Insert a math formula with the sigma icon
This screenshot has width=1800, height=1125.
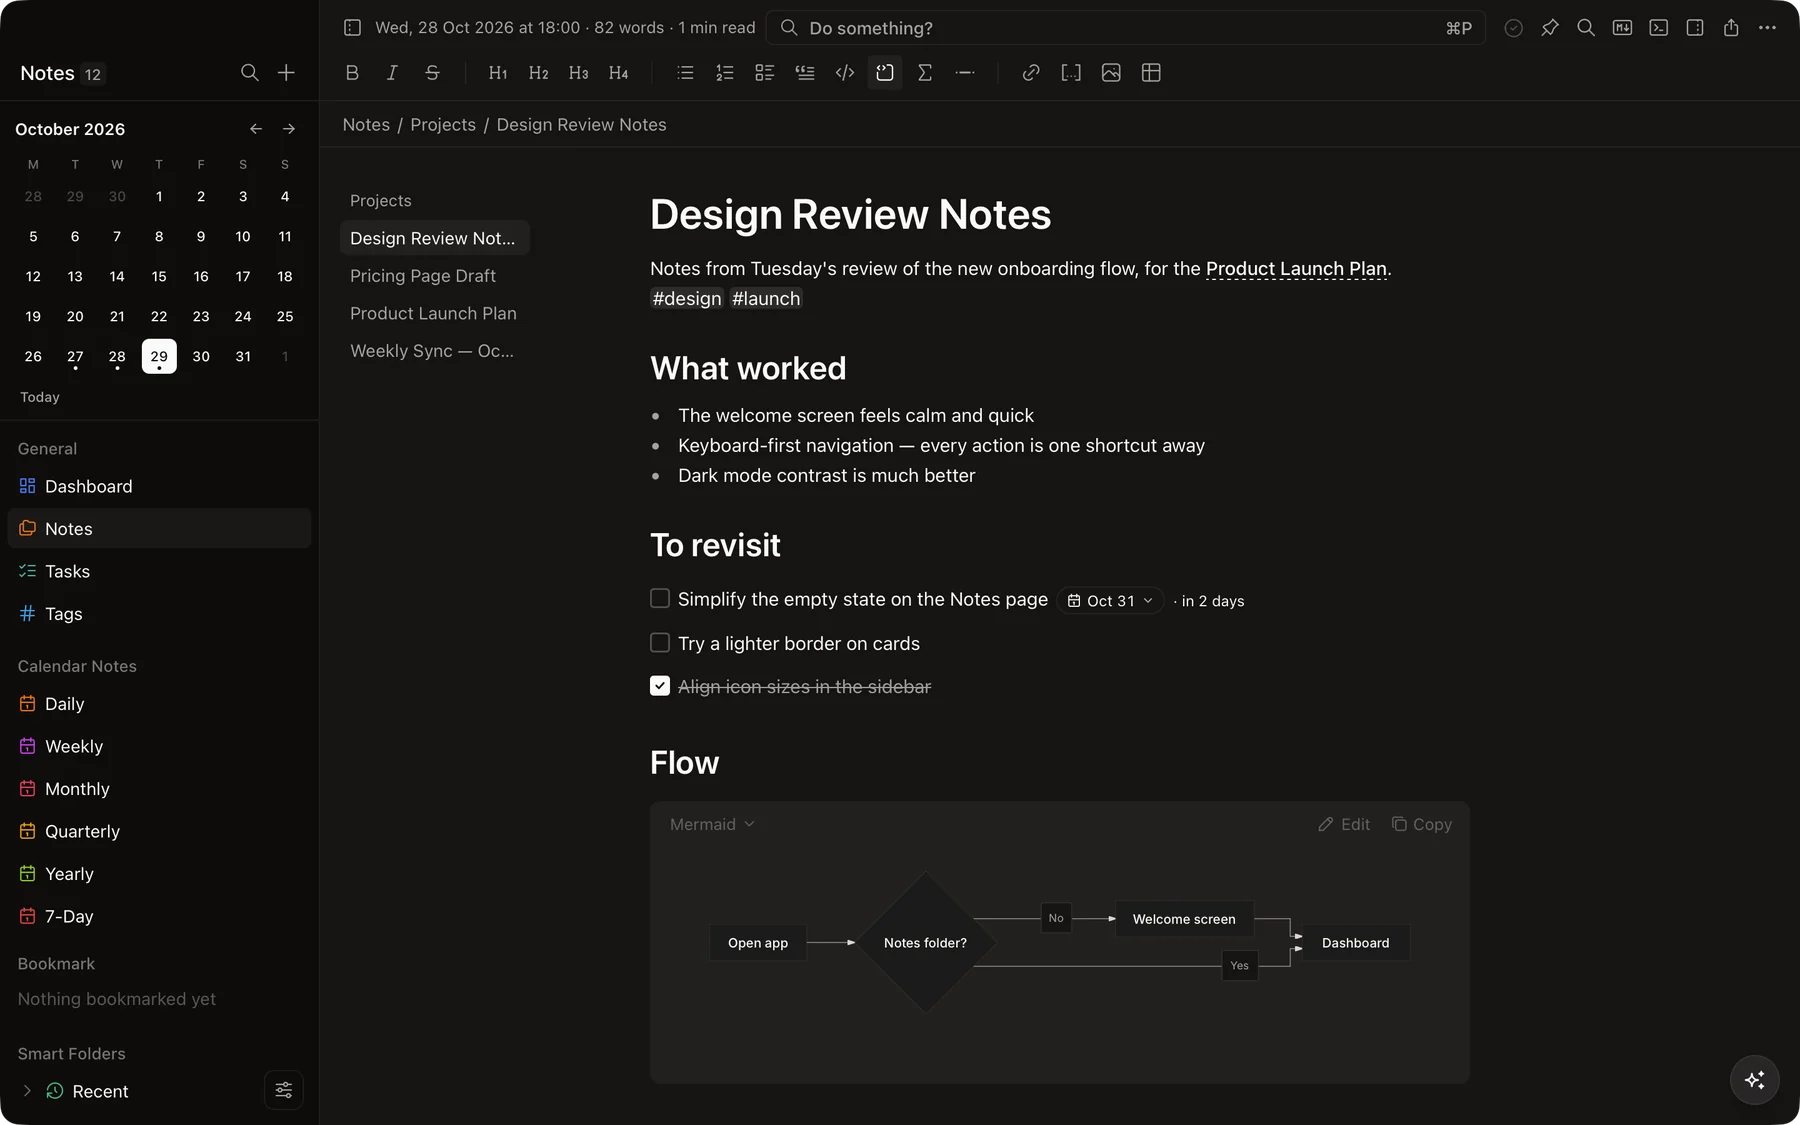(x=925, y=73)
